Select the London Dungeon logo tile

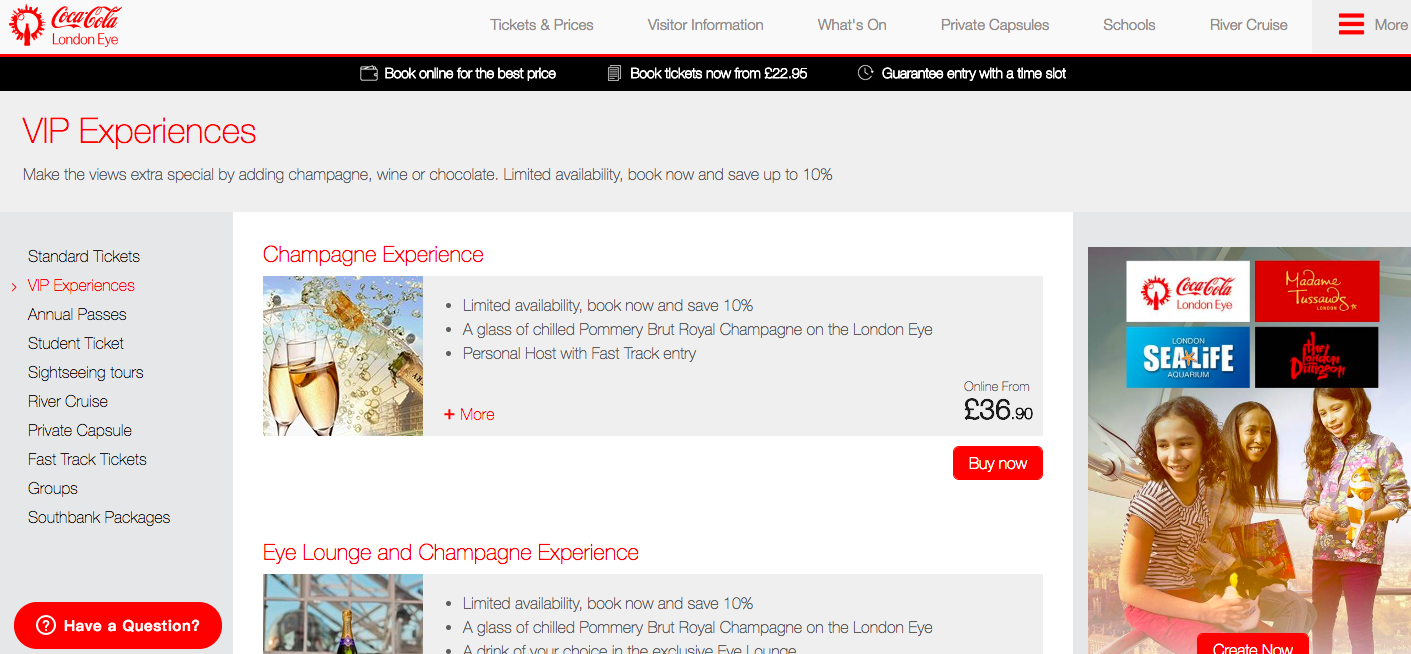click(1316, 357)
